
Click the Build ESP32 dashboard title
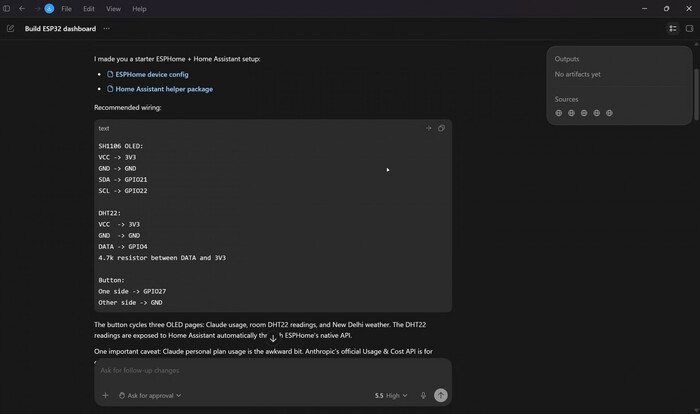click(60, 29)
